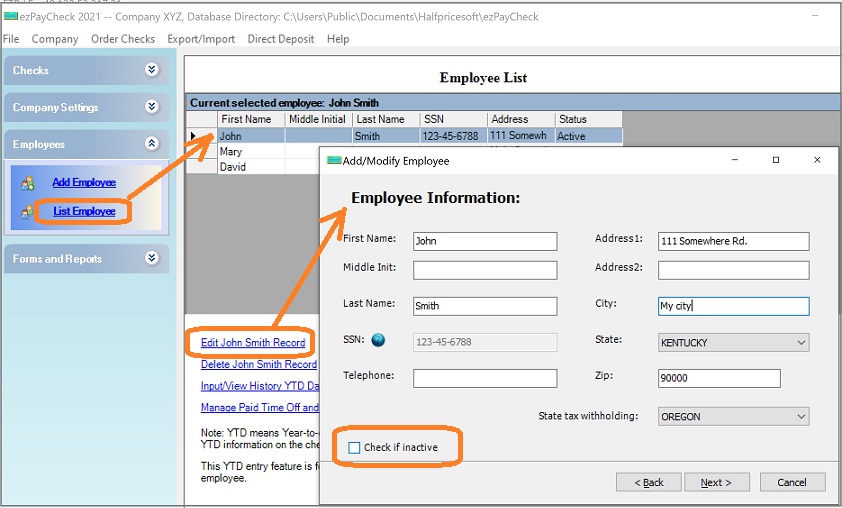Click the List Employee person icon

click(27, 211)
